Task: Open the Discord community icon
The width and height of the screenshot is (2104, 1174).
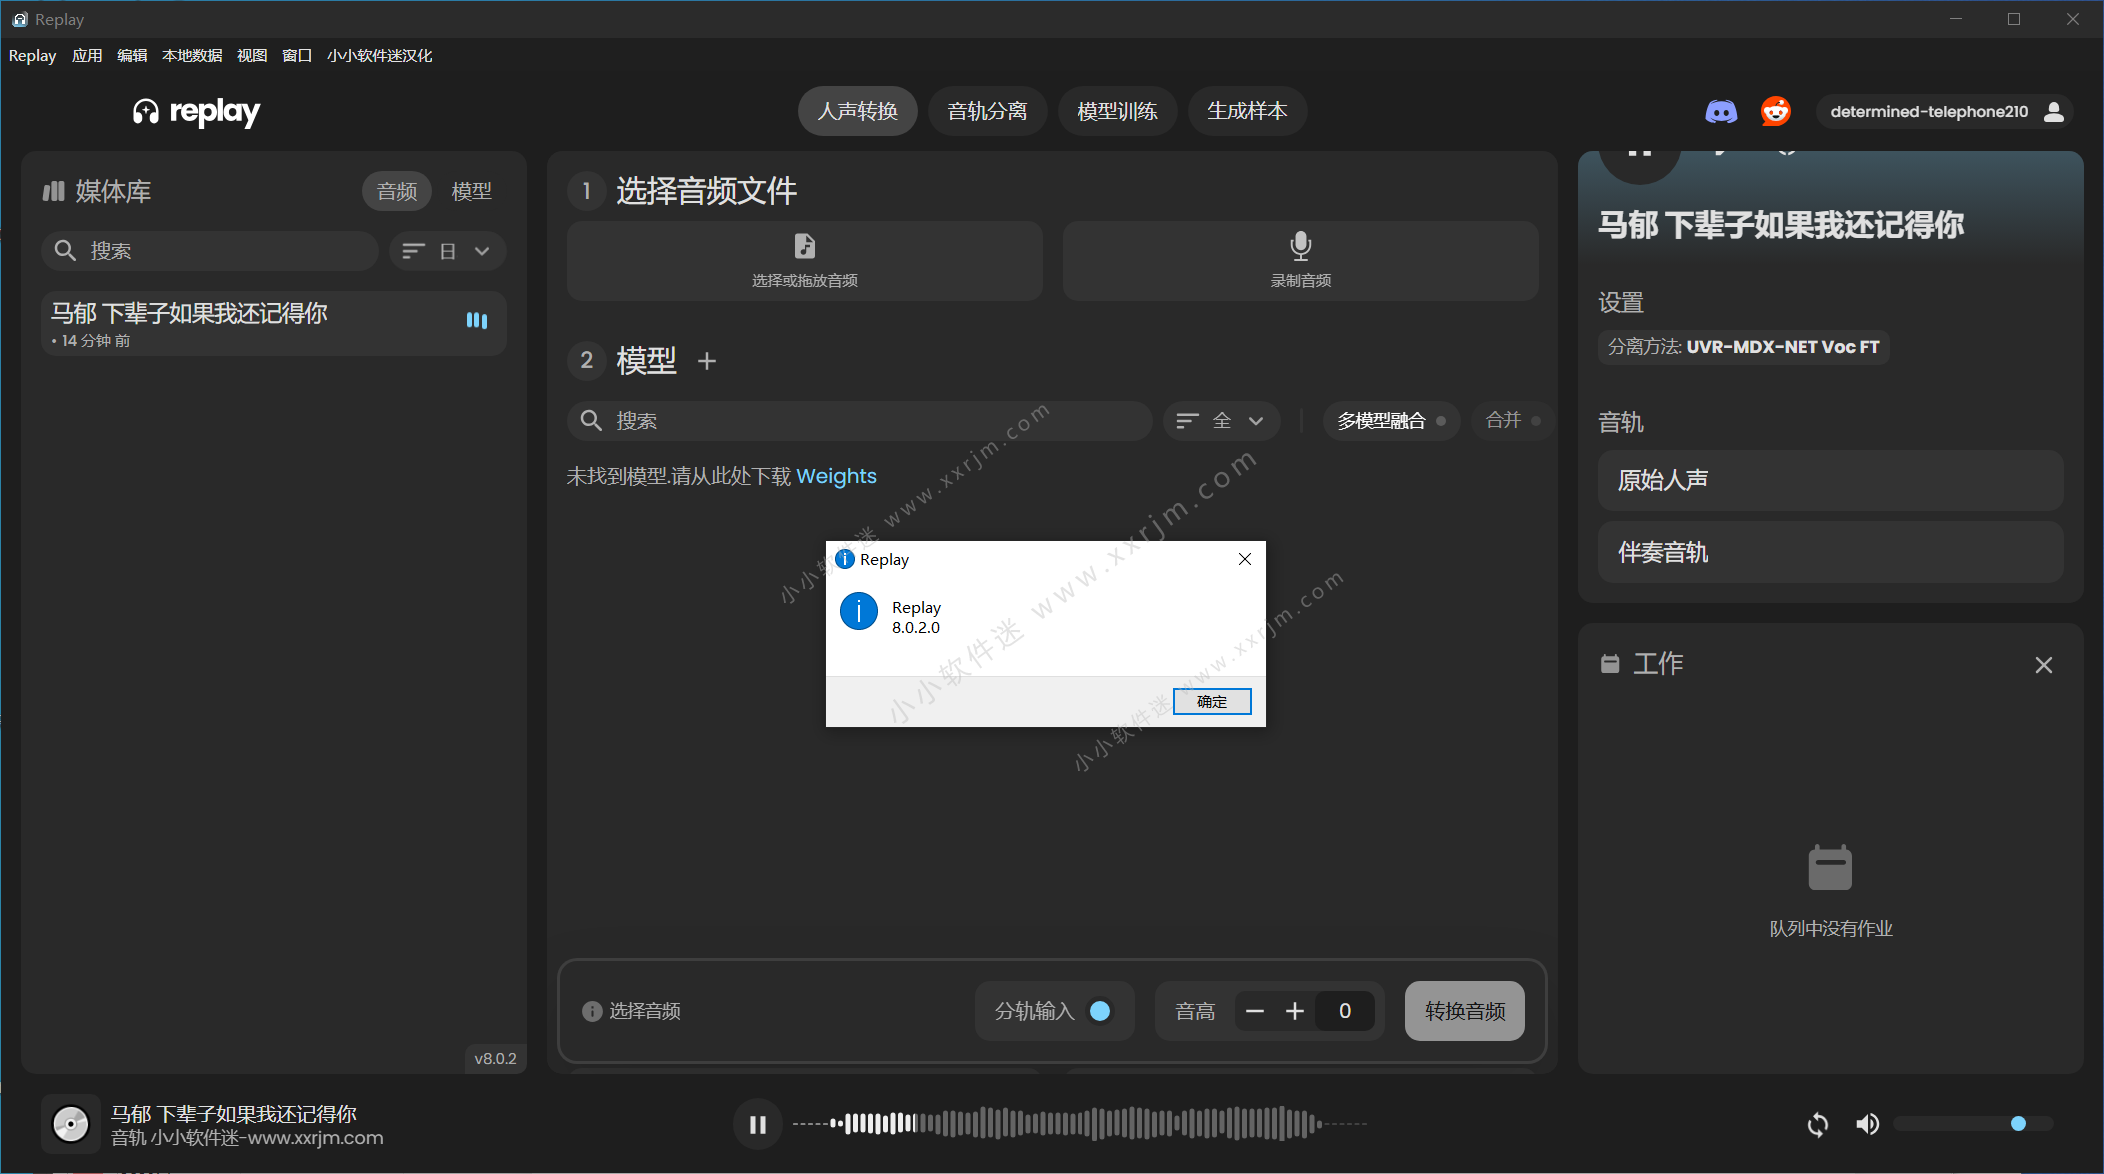Action: 1721,111
